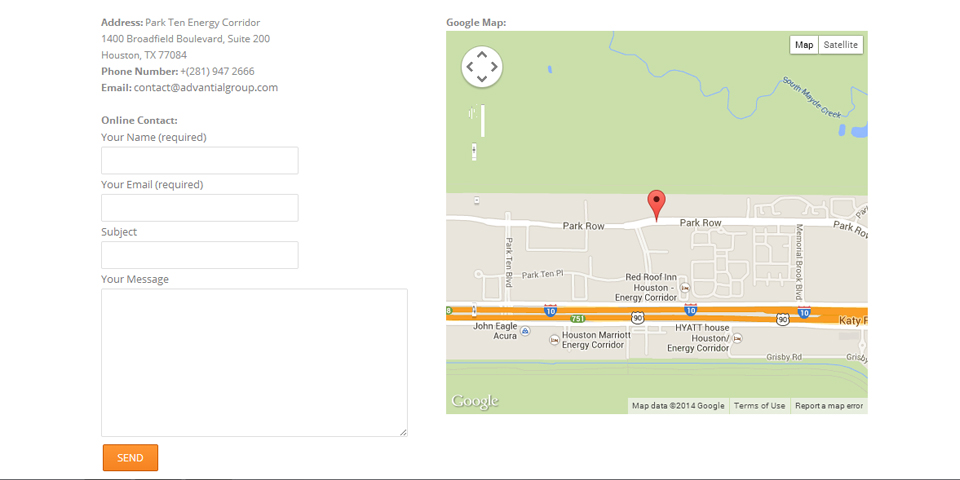Select the Map view tab

804,45
